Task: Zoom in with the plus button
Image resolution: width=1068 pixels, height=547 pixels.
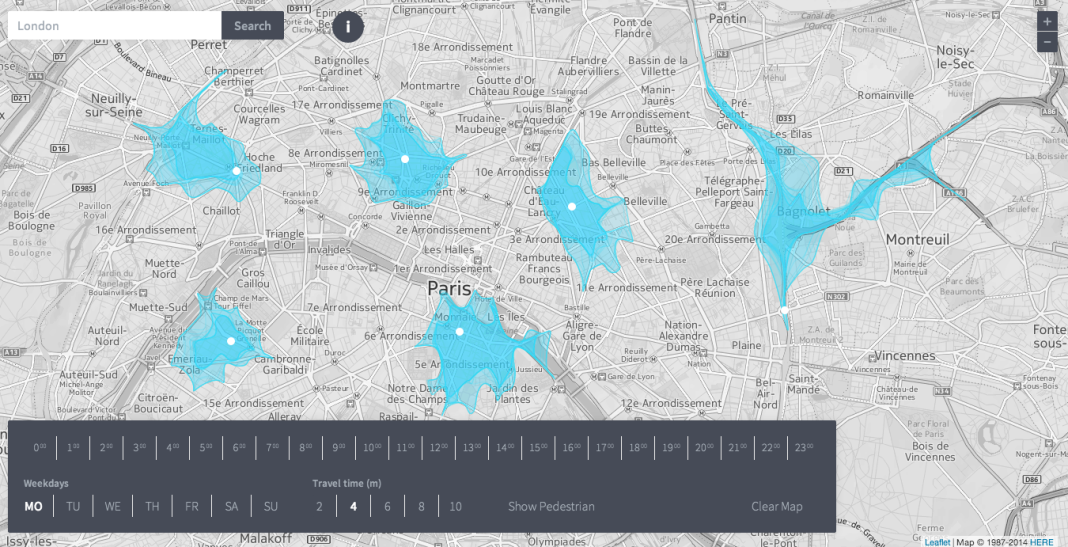Action: coord(1047,21)
